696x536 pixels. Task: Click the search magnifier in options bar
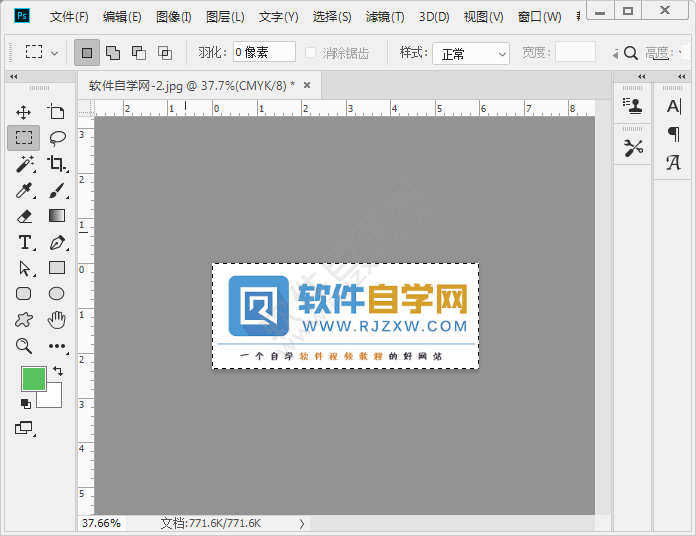click(x=631, y=53)
